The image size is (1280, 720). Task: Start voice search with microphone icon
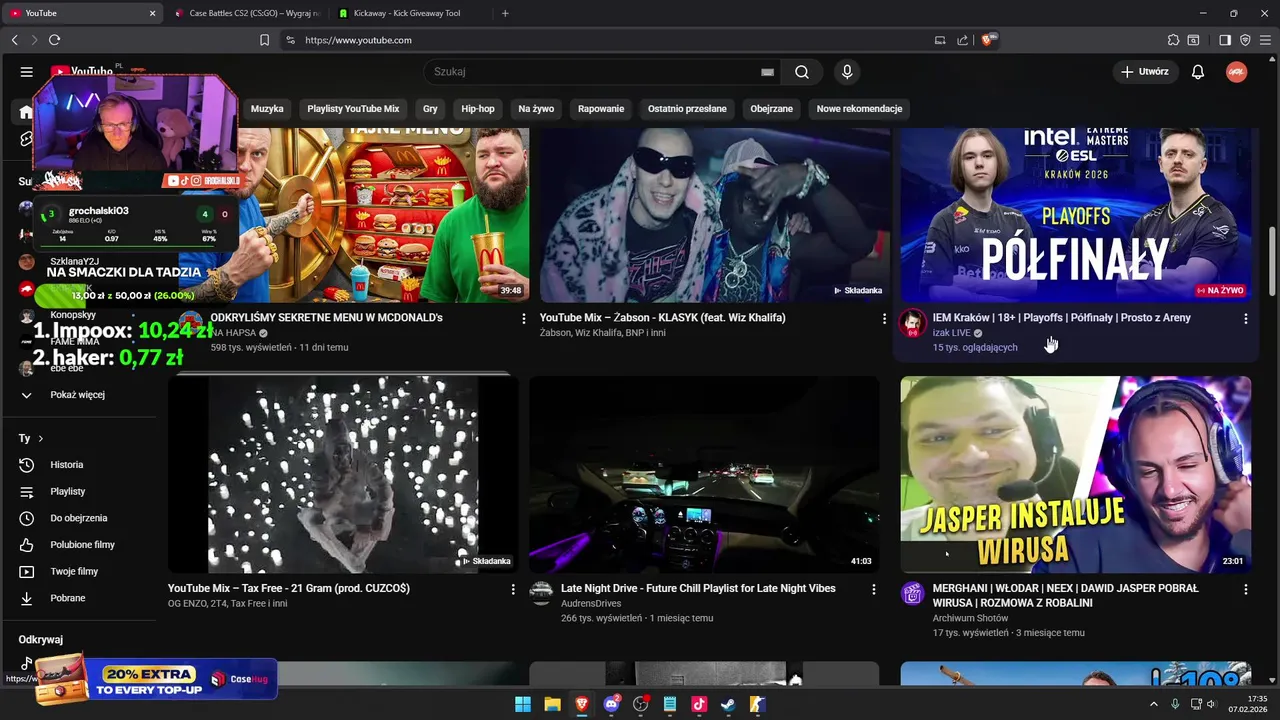tap(847, 72)
